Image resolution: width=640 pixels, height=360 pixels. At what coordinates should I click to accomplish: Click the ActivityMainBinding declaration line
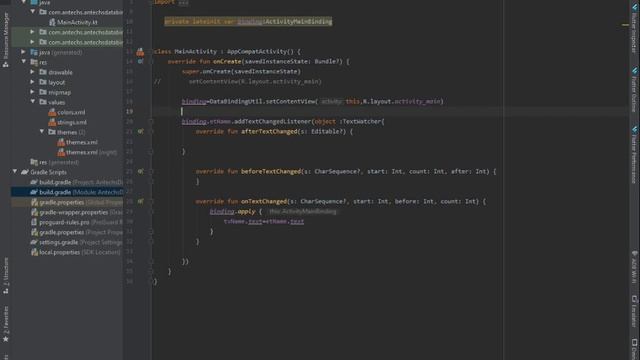point(248,22)
